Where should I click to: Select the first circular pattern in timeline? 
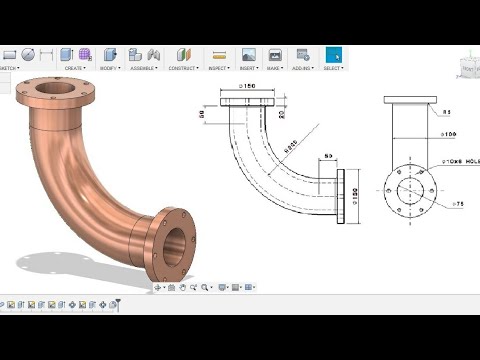(72, 304)
